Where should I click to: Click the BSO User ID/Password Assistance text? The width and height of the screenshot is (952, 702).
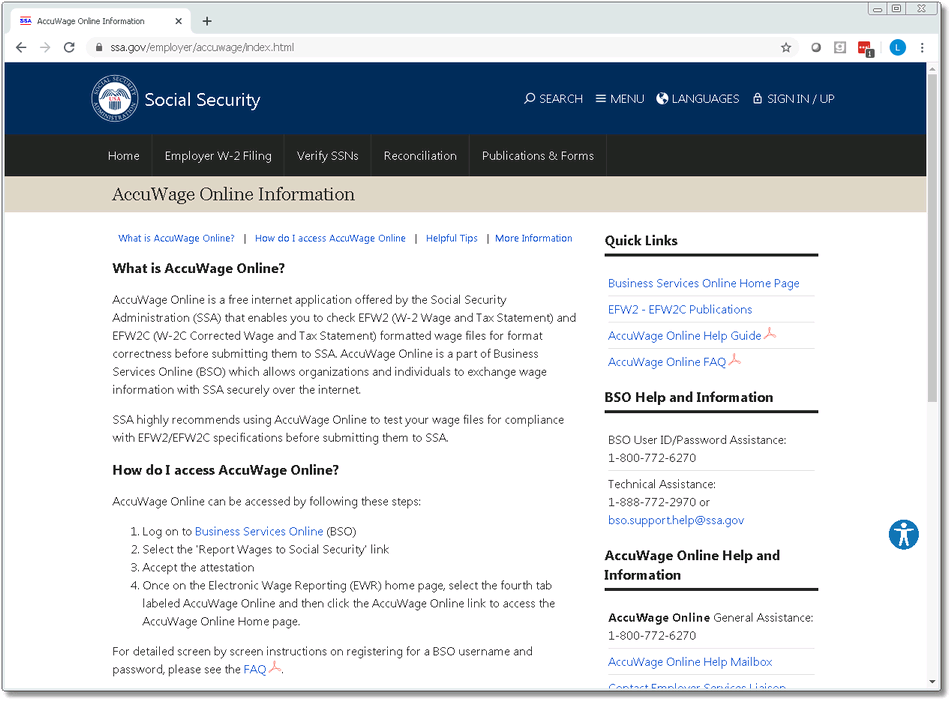(x=696, y=440)
